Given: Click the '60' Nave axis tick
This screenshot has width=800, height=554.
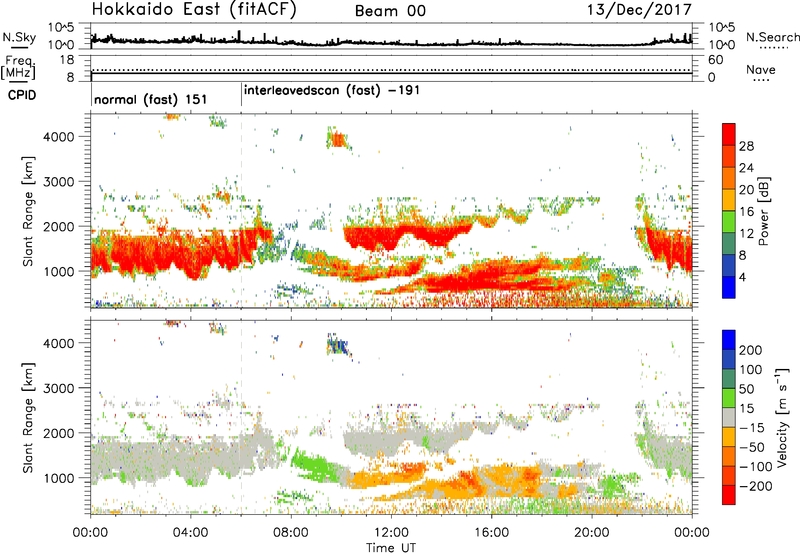Looking at the screenshot, I should tap(716, 60).
